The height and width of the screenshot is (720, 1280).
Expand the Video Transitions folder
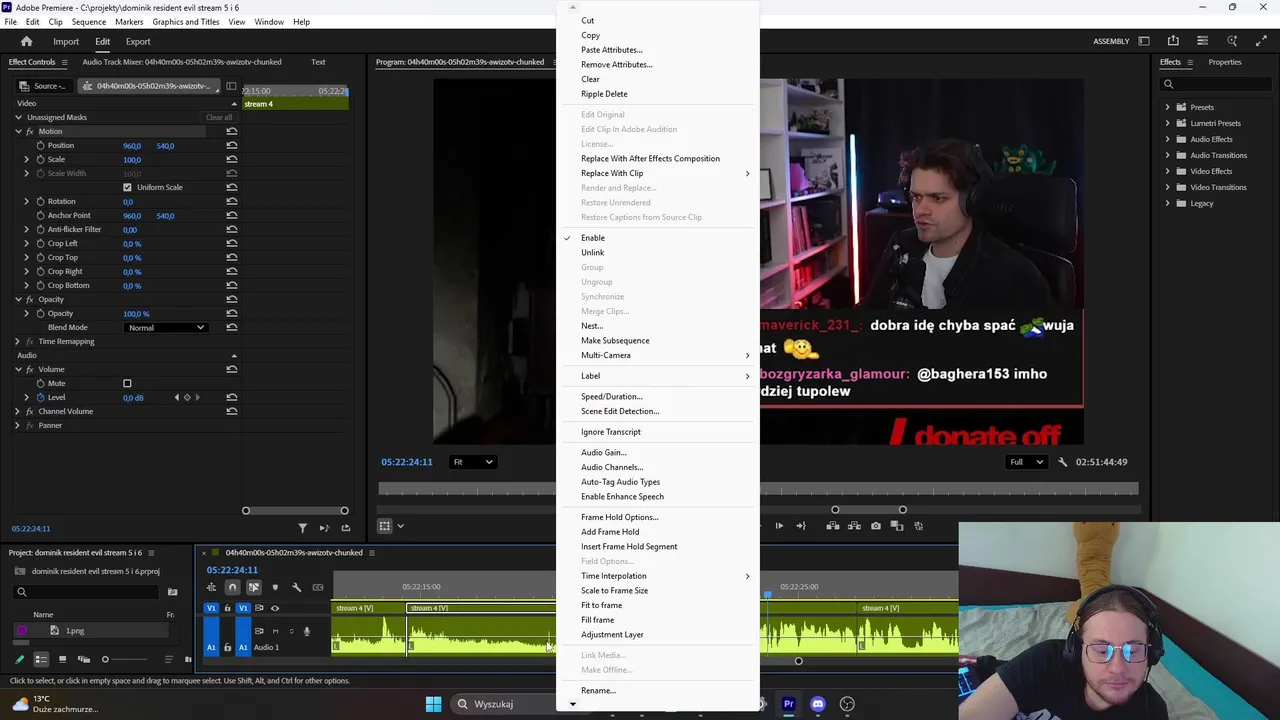tap(1168, 187)
